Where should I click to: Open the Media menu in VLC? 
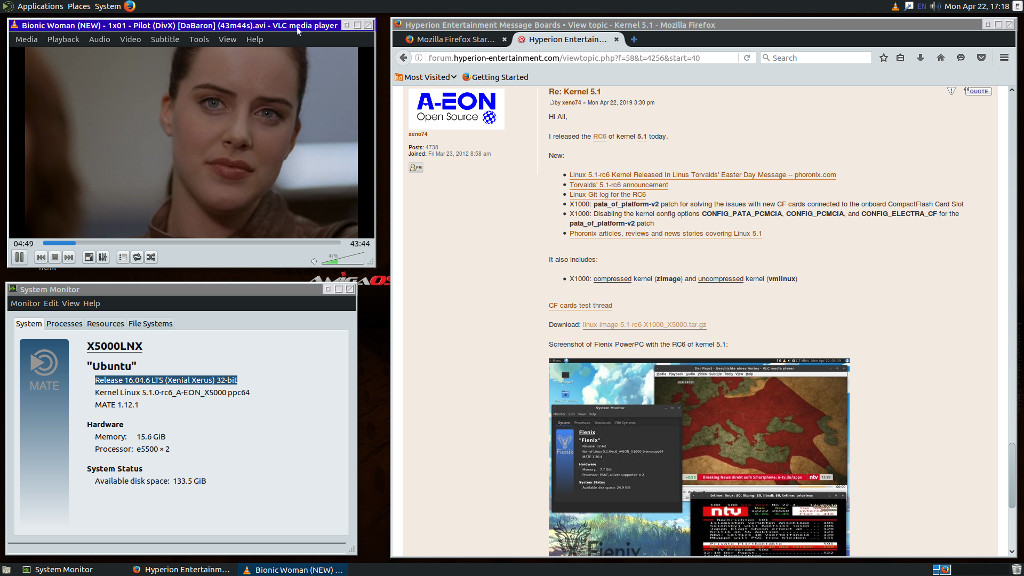click(26, 39)
